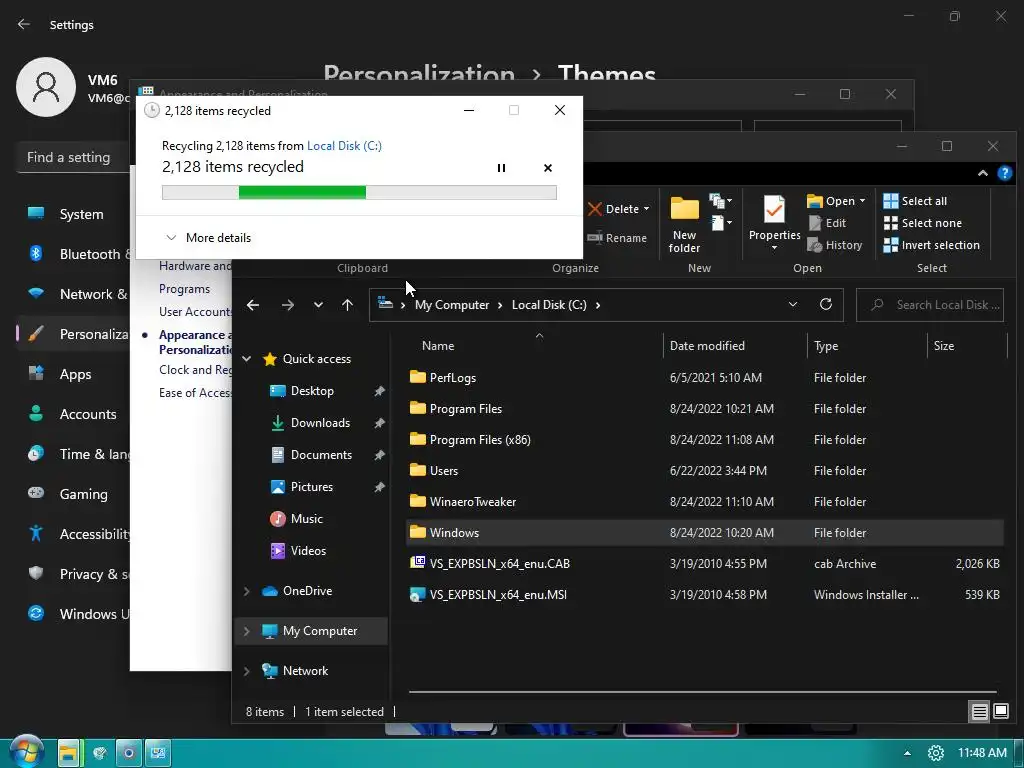The image size is (1024, 768).
Task: Go back in File Explorer
Action: tap(253, 305)
